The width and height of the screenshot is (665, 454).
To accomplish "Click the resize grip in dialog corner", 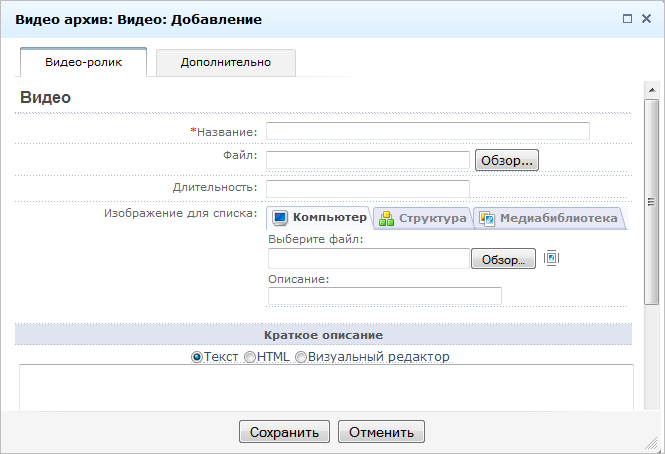I will coord(656,445).
